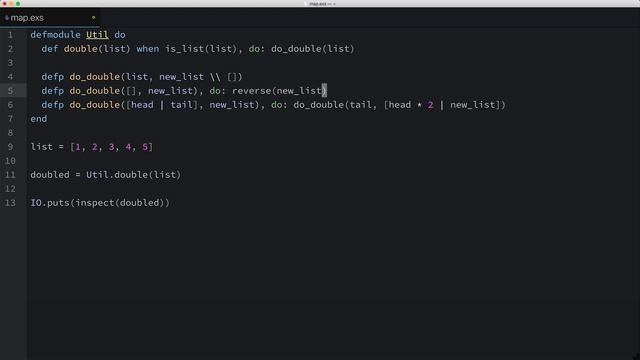The height and width of the screenshot is (360, 640).
Task: Click 'when' keyword on line 2
Action: pyautogui.click(x=148, y=49)
